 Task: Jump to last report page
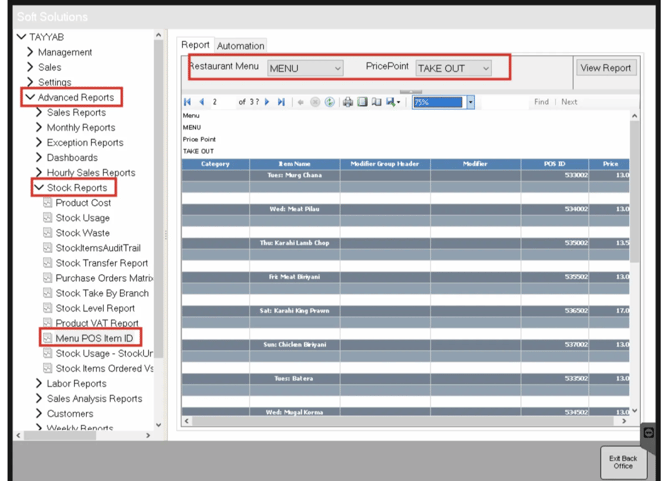(x=281, y=102)
